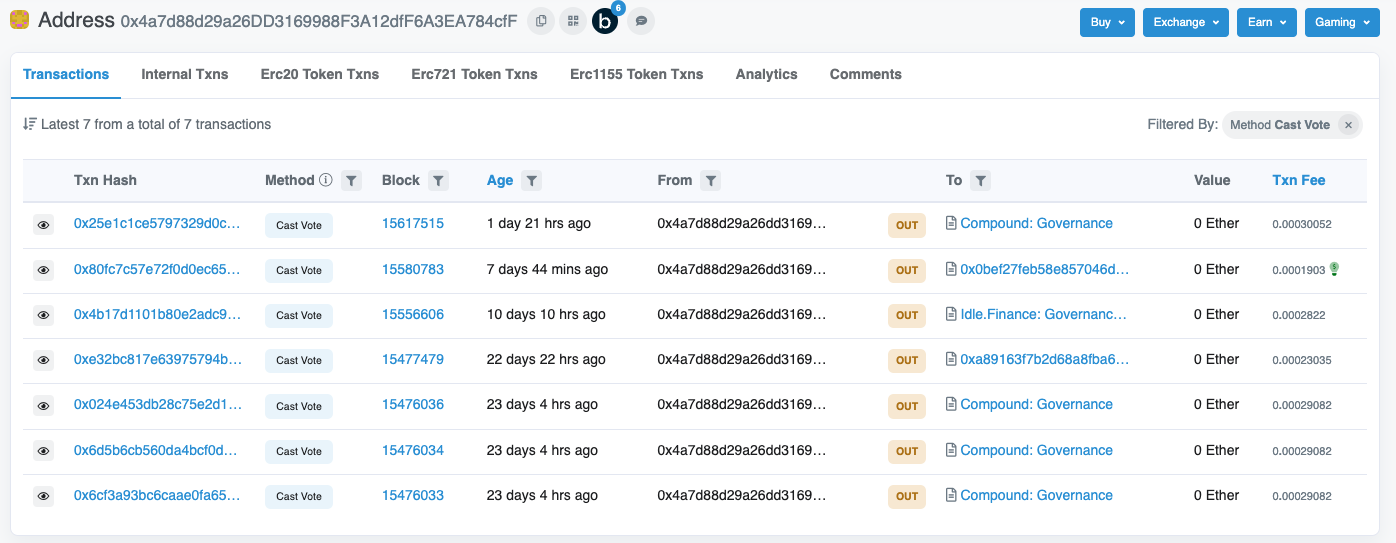Preview details of transaction 0x6d5b6cb560da4bcf0d
Viewport: 1396px width, 543px height.
[44, 451]
